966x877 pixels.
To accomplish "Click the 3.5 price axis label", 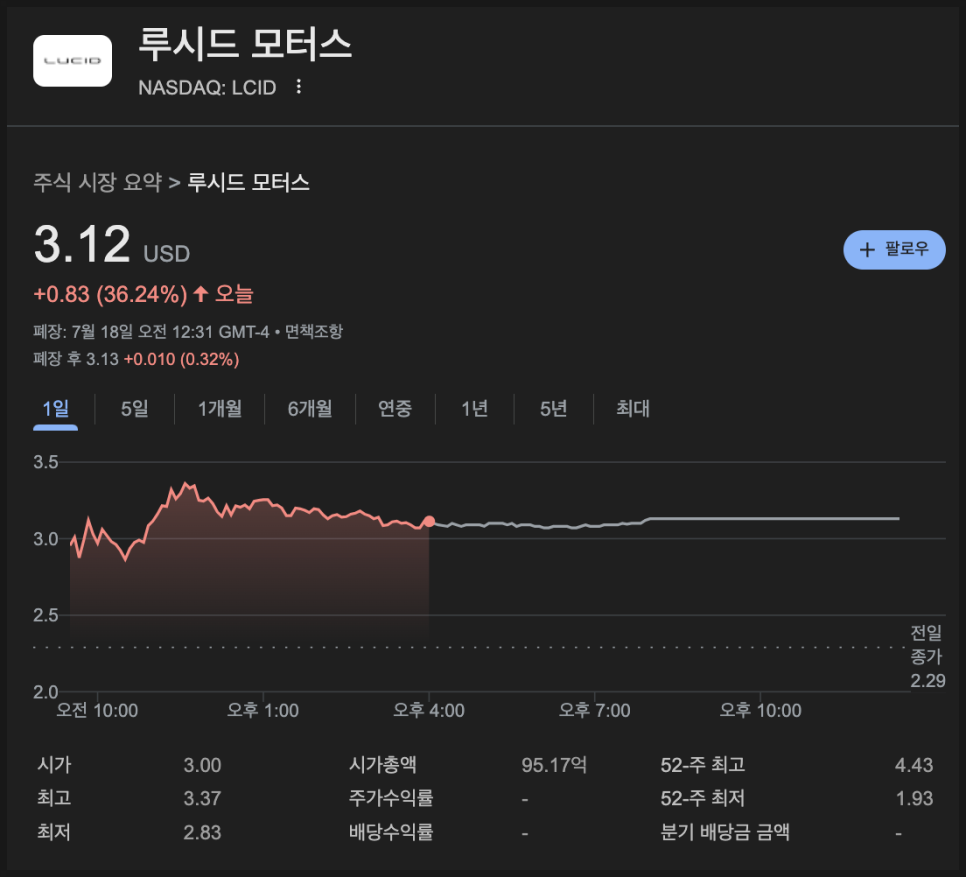I will pyautogui.click(x=46, y=463).
